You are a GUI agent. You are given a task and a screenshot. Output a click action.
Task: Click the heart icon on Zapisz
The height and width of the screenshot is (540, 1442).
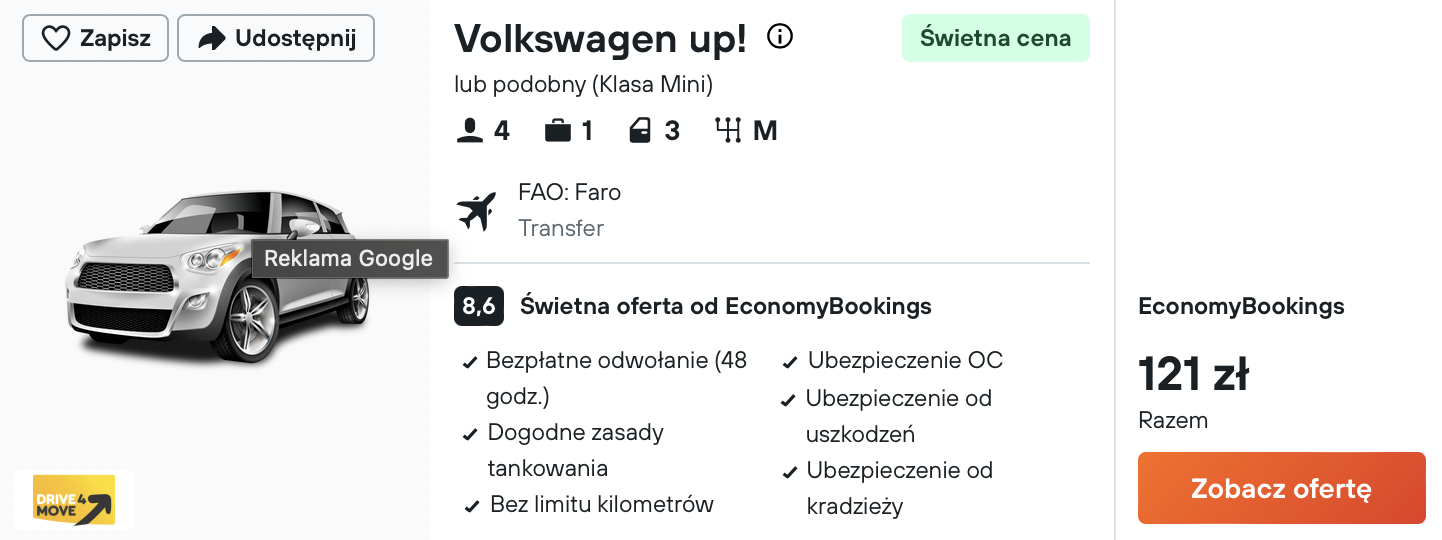[55, 39]
